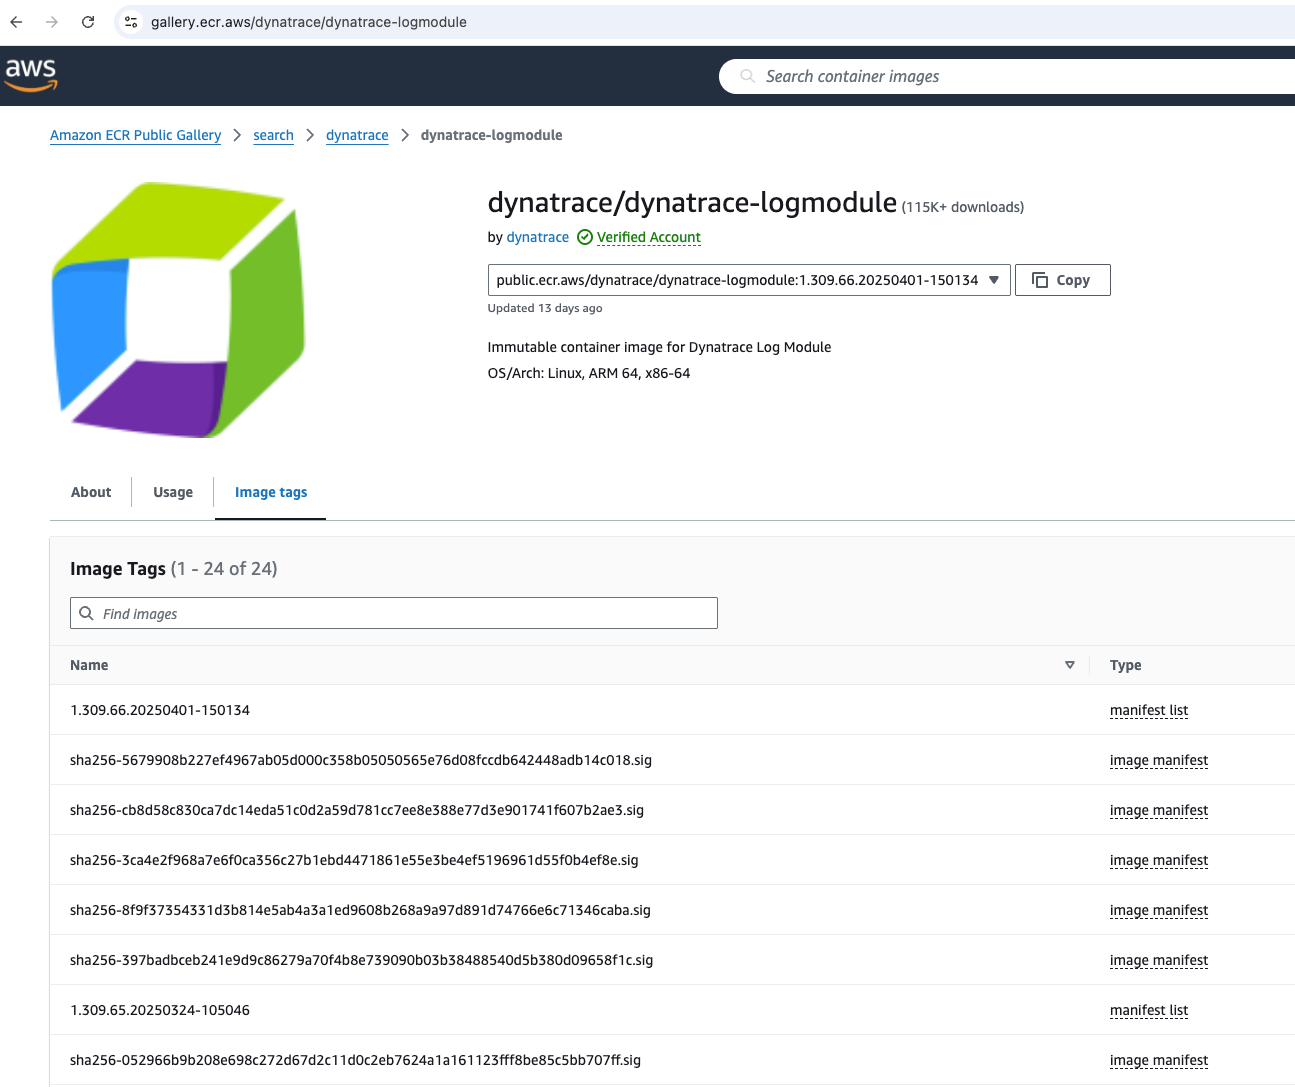This screenshot has height=1087, width=1295.
Task: Open the dynatrace publisher link
Action: click(538, 237)
